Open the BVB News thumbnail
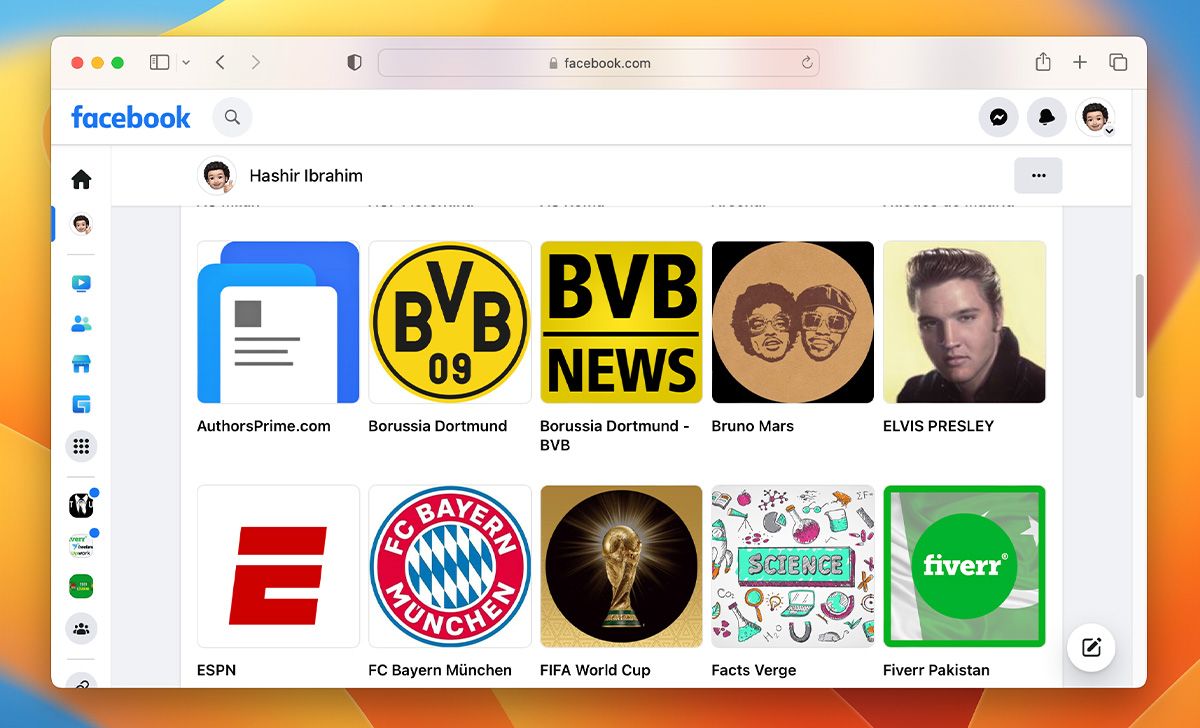This screenshot has width=1200, height=728. 621,322
